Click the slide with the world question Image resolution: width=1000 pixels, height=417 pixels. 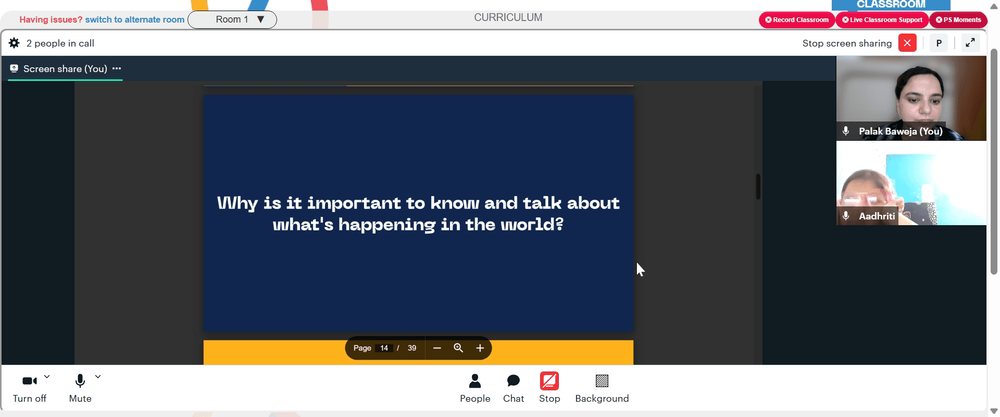(418, 213)
